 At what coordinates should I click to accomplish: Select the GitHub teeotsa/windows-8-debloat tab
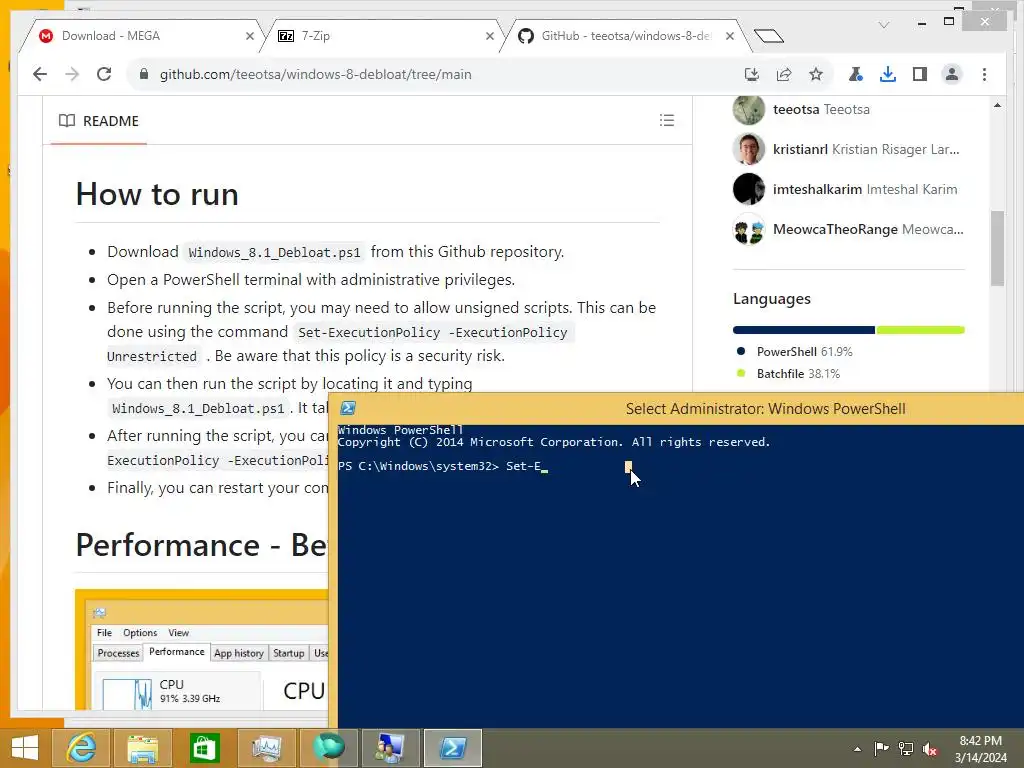click(626, 36)
